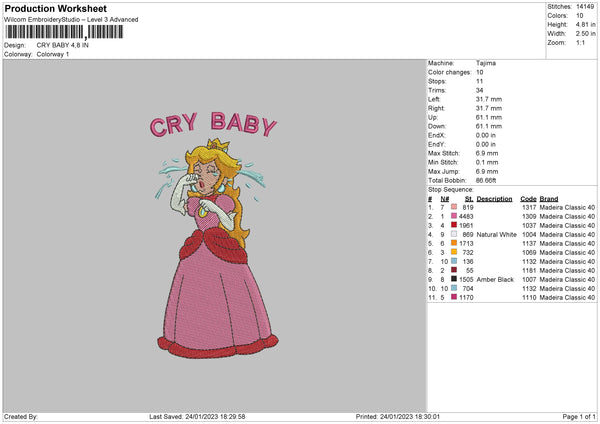The height and width of the screenshot is (424, 600).
Task: Select the Down: measurement label
Action: coord(437,126)
